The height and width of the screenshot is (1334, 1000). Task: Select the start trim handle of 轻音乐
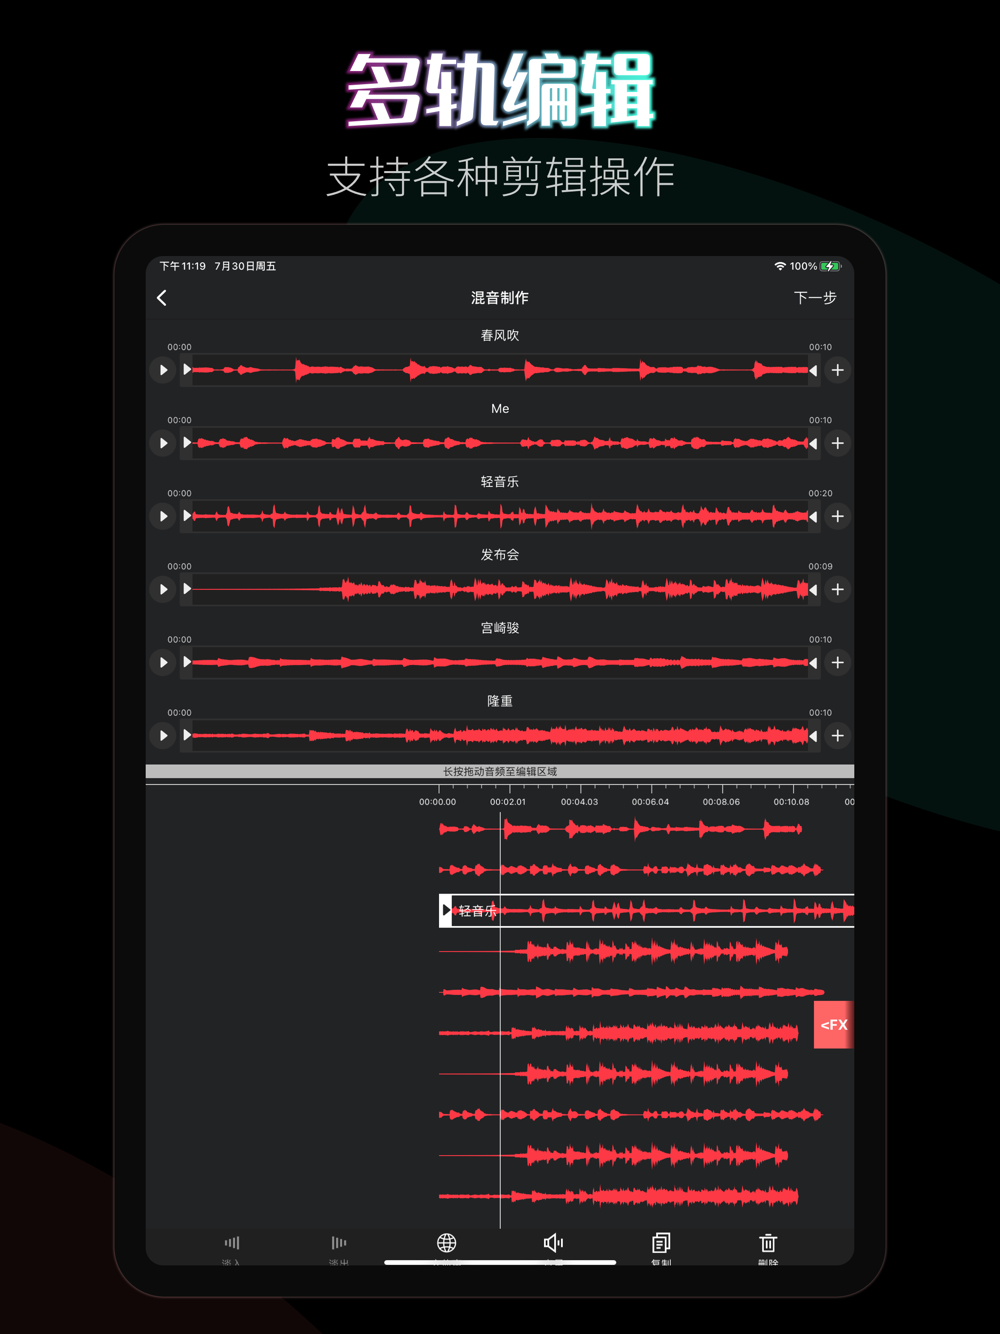187,516
